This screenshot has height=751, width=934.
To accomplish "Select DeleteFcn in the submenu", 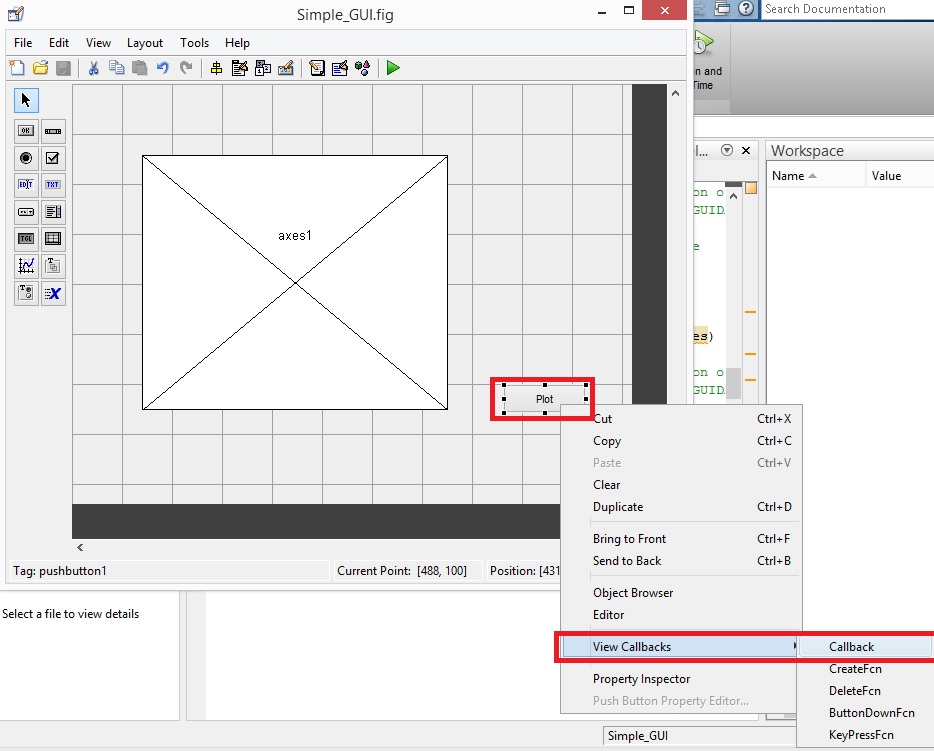I will (865, 691).
